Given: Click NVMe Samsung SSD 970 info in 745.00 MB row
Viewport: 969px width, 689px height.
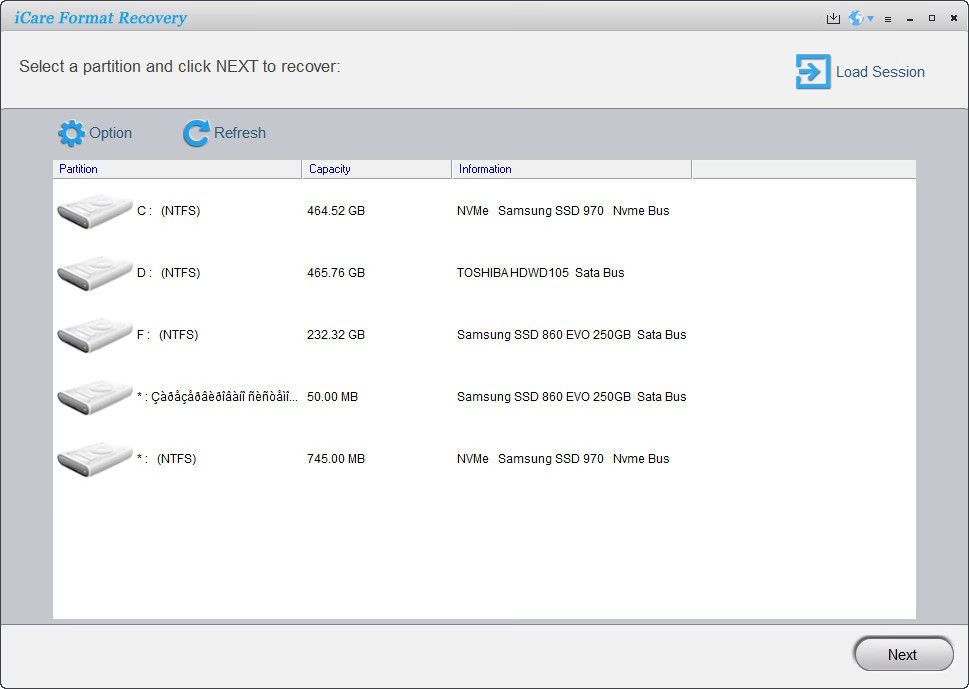Looking at the screenshot, I should point(563,459).
